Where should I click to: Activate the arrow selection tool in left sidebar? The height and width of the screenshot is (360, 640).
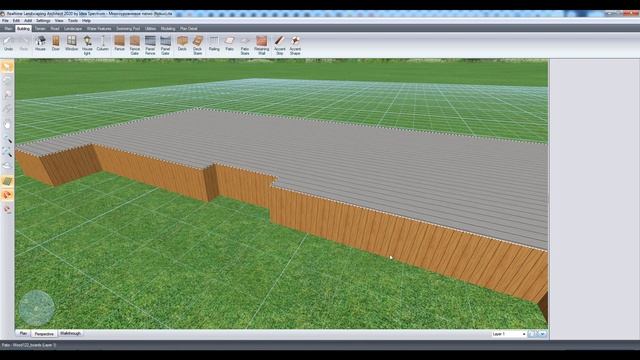(7, 67)
